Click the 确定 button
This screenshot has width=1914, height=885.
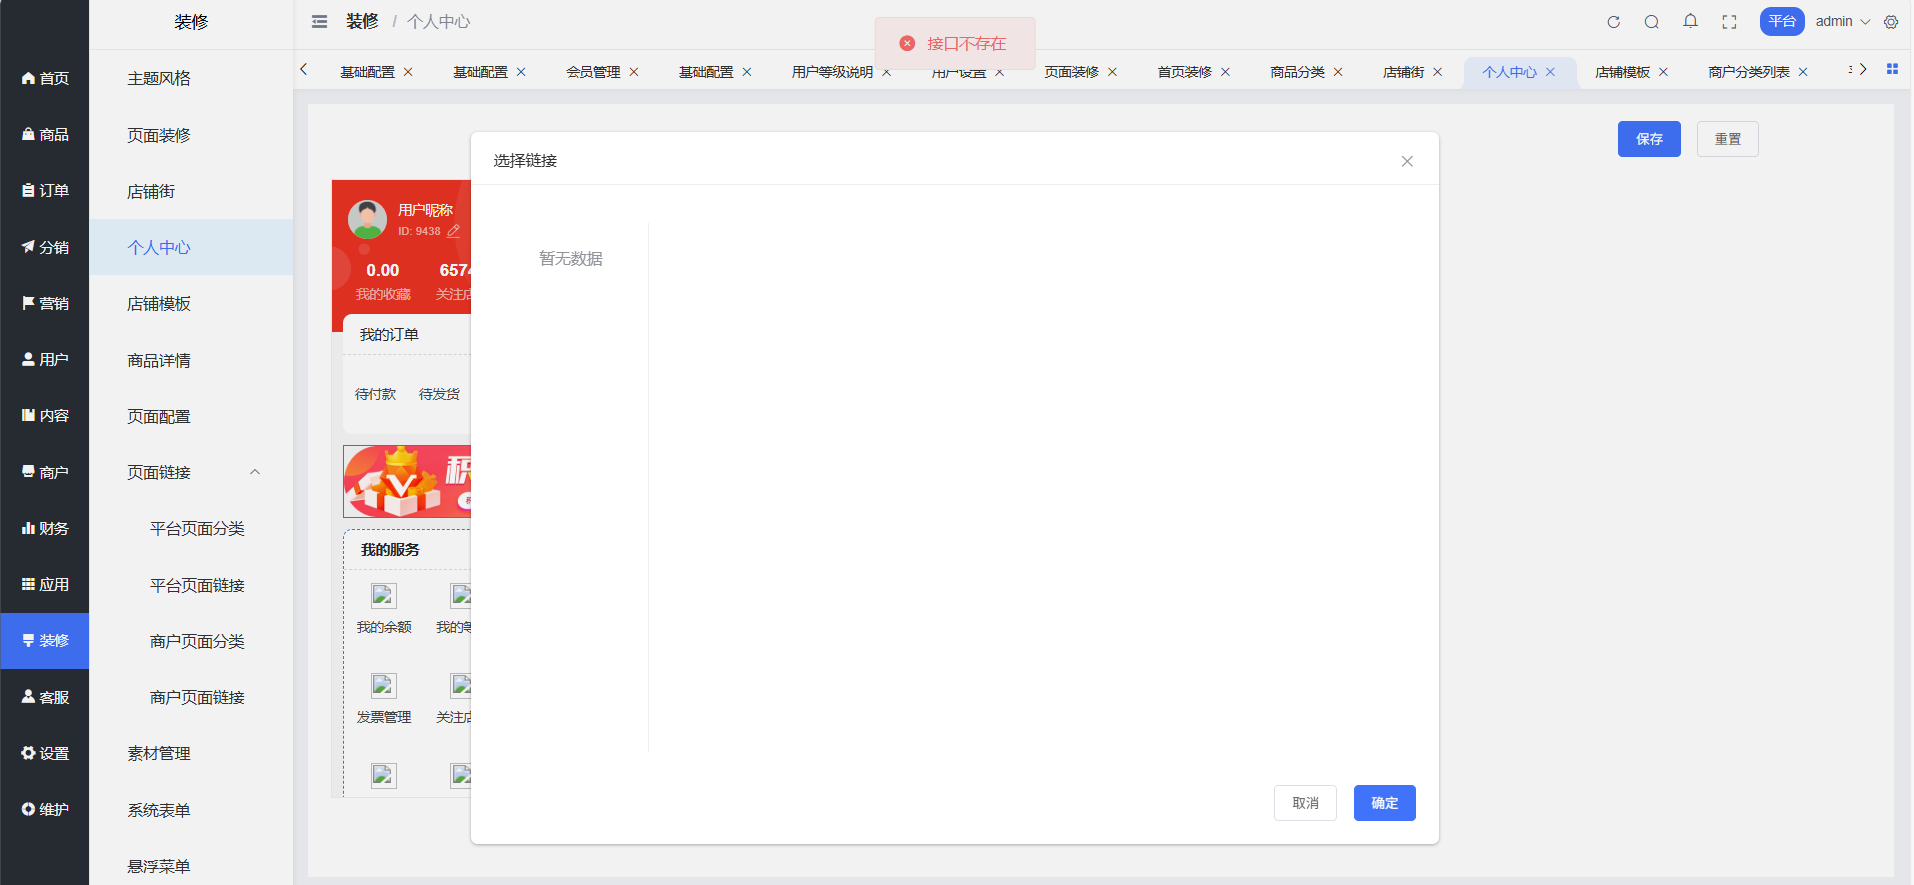coord(1384,803)
